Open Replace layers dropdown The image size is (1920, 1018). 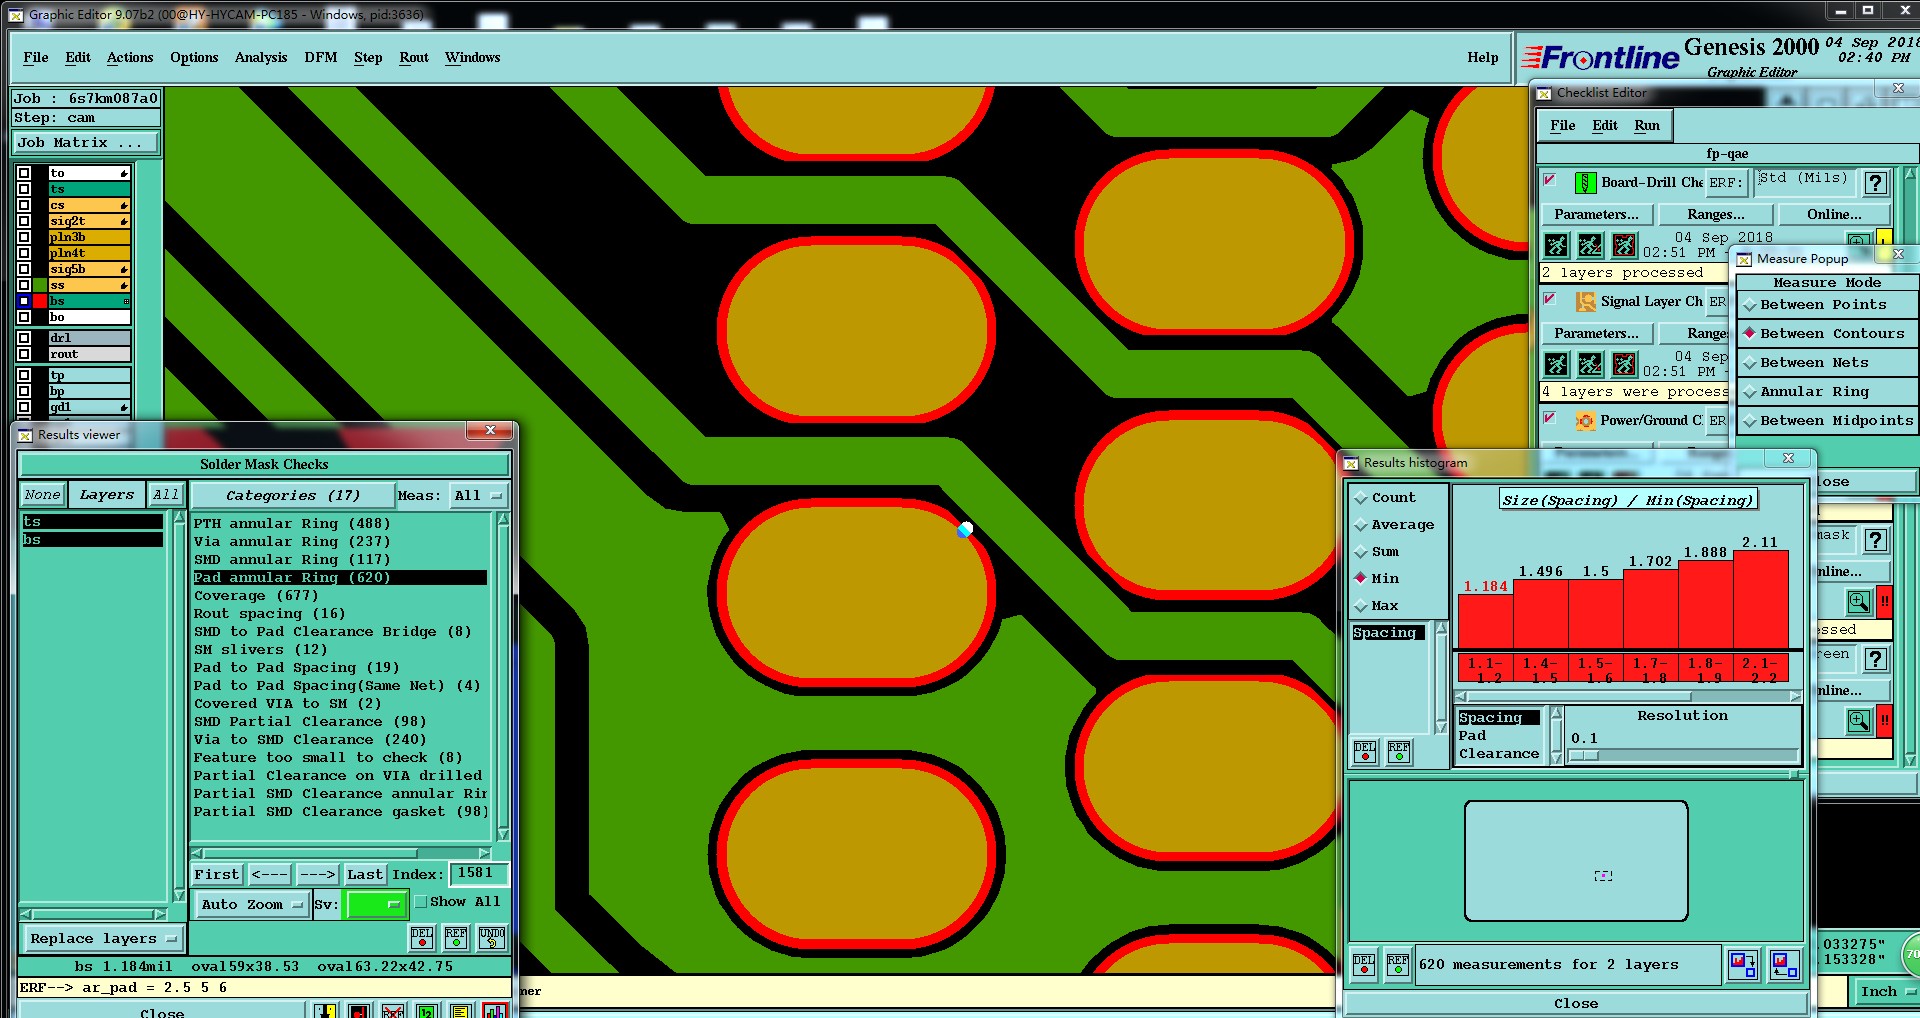pyautogui.click(x=103, y=939)
